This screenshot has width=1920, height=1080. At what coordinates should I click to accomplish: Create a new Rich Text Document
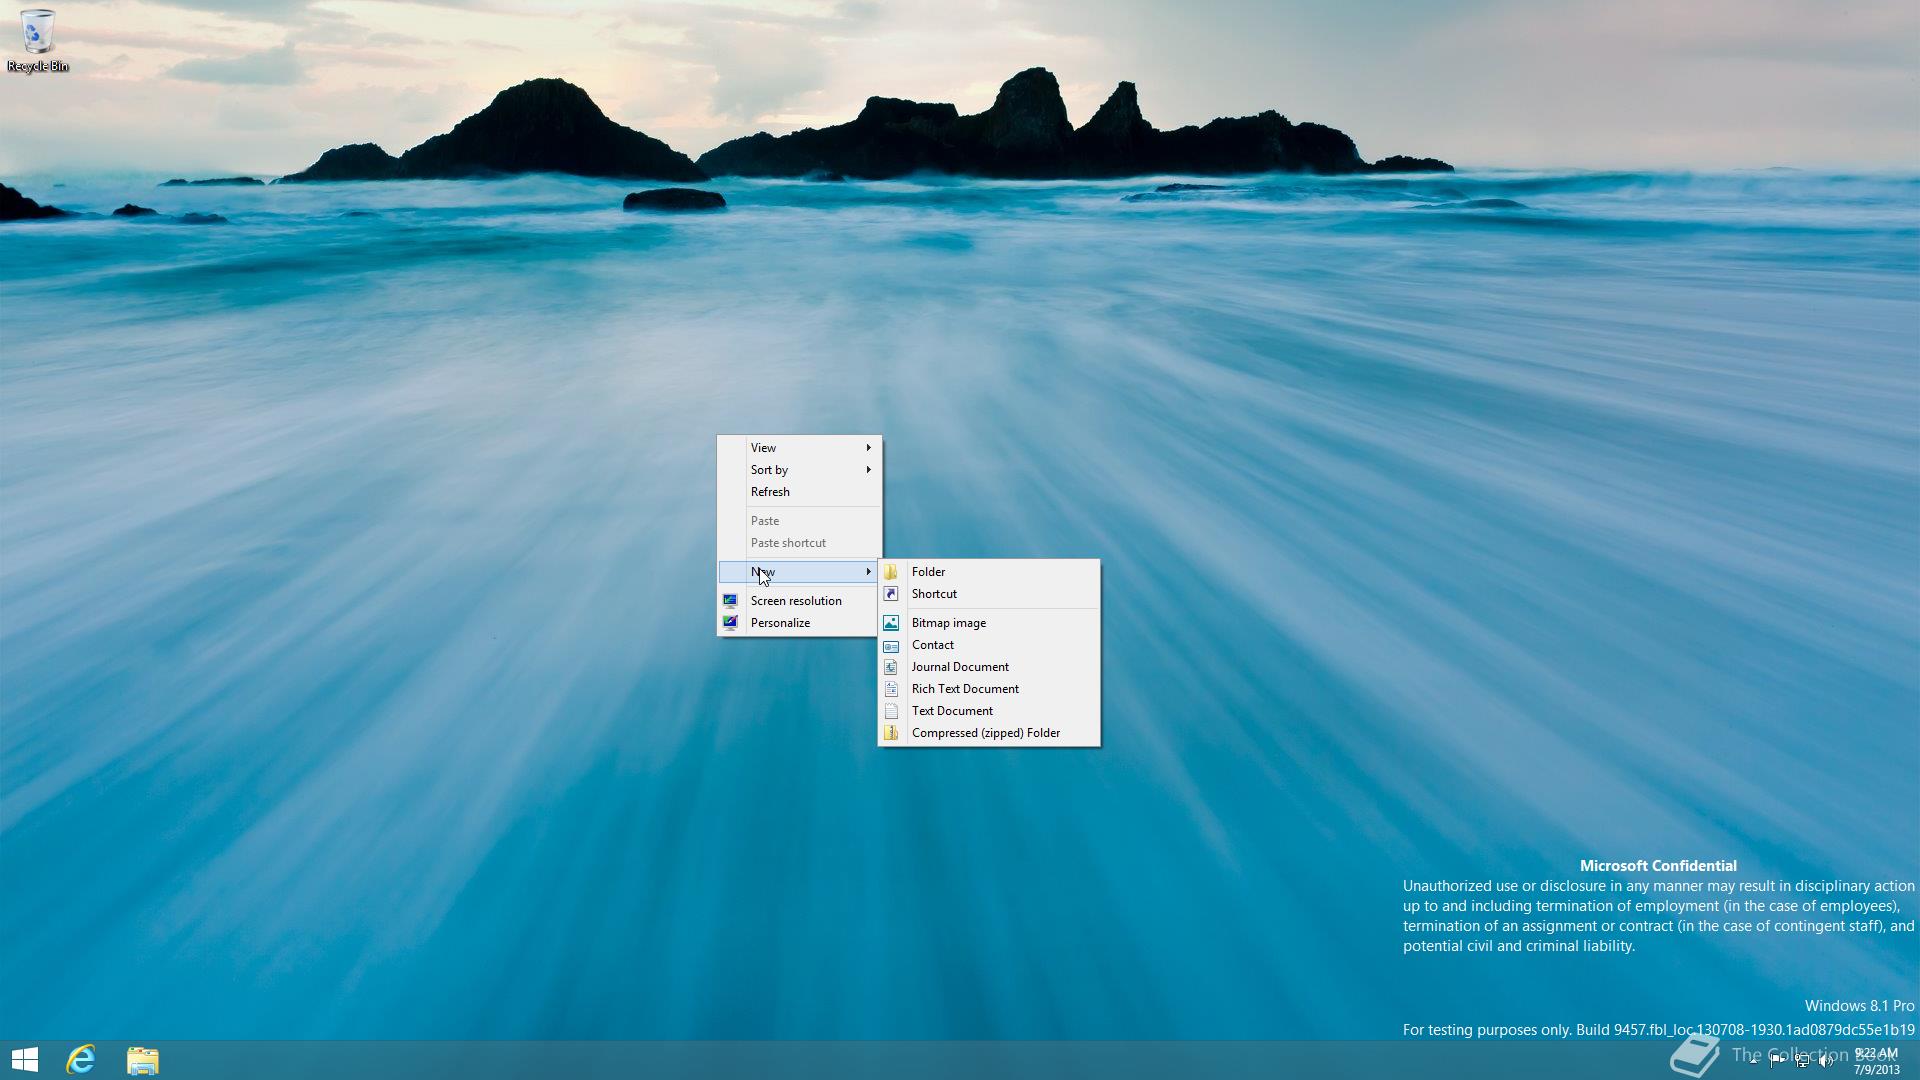(x=989, y=688)
